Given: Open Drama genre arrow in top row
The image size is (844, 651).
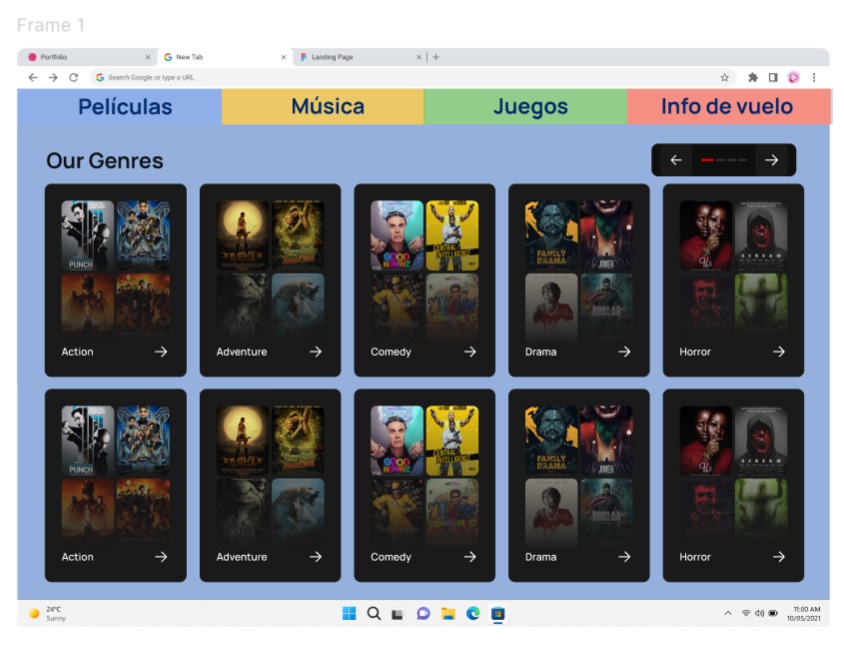Looking at the screenshot, I should [624, 352].
